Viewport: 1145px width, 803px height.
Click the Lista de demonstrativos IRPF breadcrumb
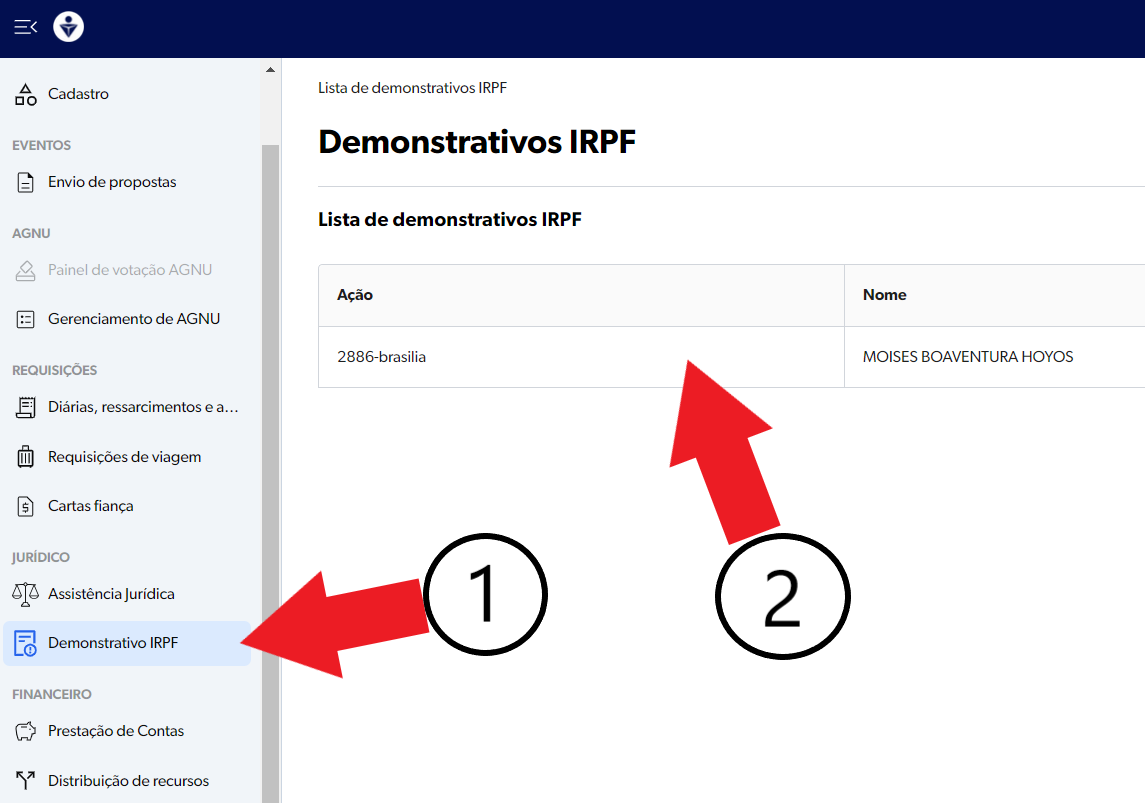click(412, 88)
